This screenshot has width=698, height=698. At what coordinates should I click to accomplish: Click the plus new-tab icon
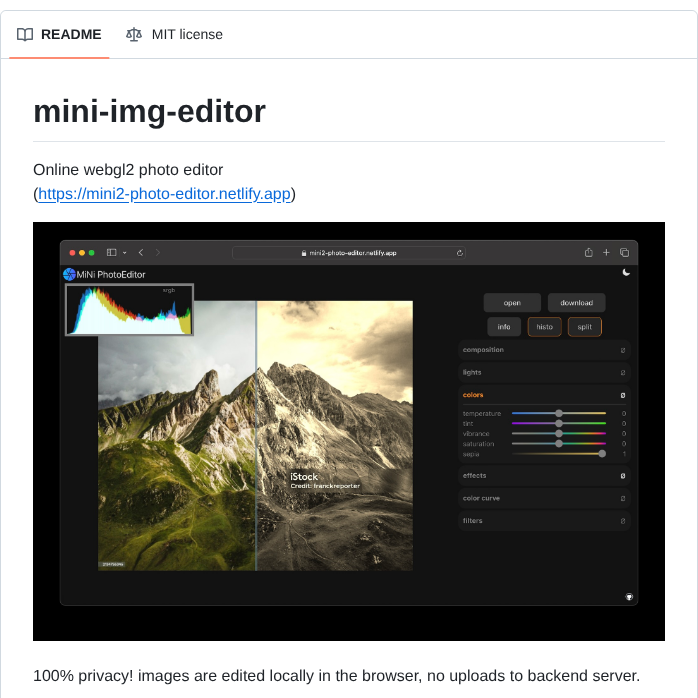[606, 252]
